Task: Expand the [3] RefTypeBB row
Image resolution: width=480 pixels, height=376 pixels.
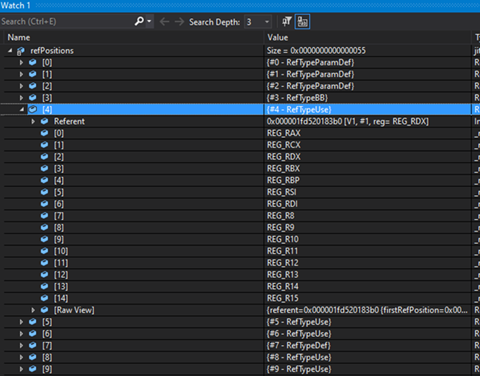Action: tap(21, 98)
